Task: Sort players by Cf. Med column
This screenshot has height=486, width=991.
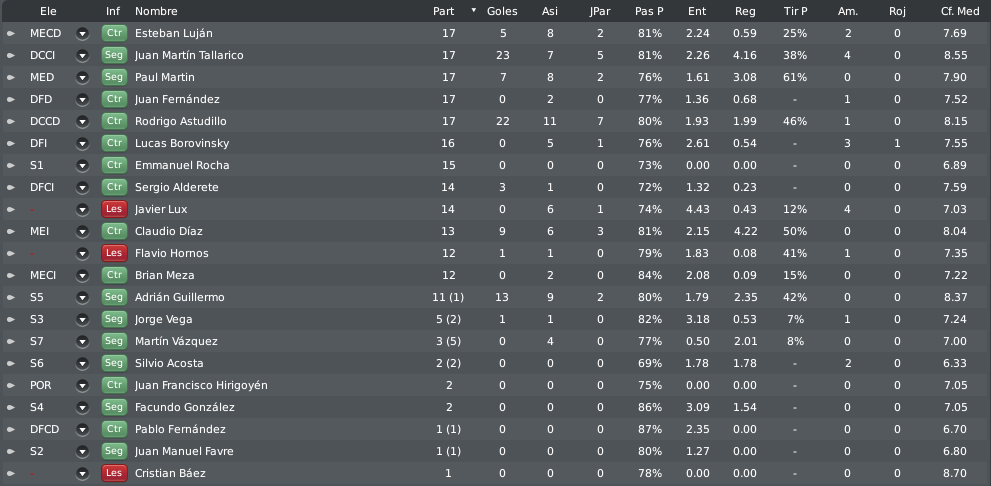Action: [x=960, y=11]
